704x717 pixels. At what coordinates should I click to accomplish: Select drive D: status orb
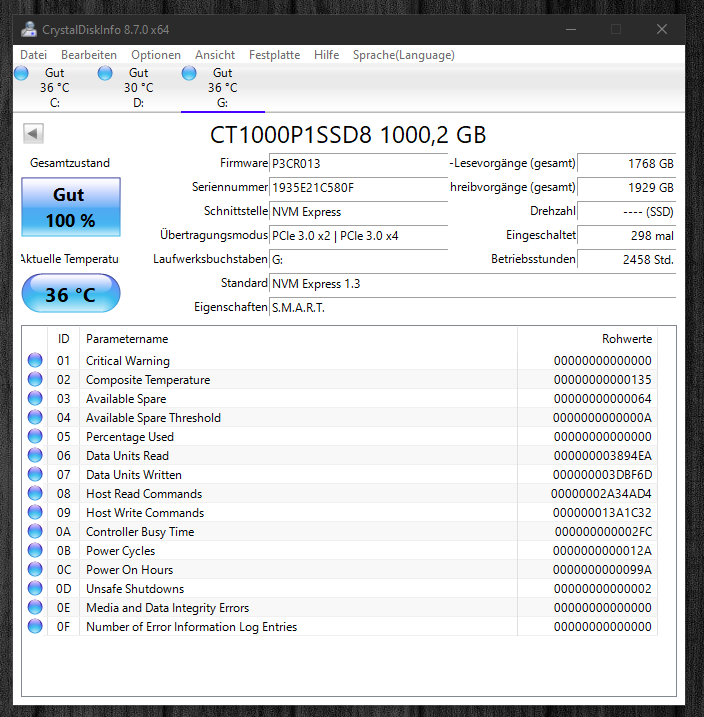pyautogui.click(x=105, y=73)
